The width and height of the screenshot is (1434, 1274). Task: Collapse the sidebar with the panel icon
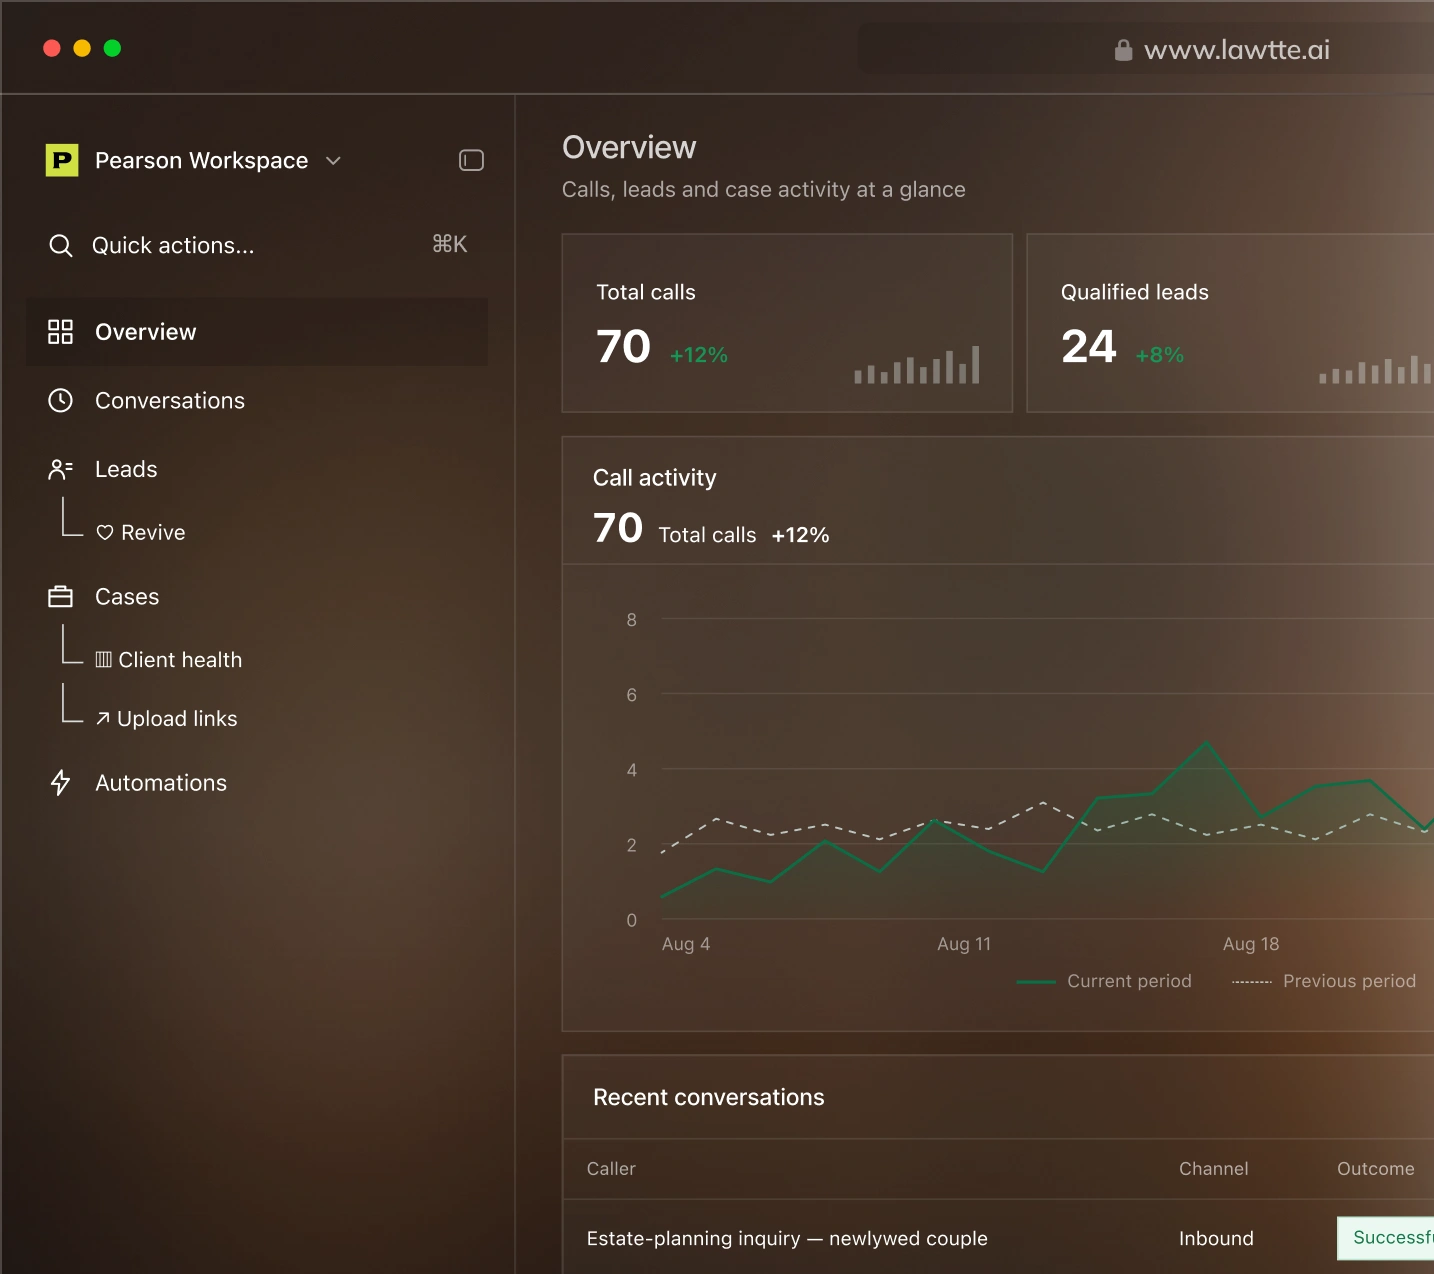coord(471,160)
